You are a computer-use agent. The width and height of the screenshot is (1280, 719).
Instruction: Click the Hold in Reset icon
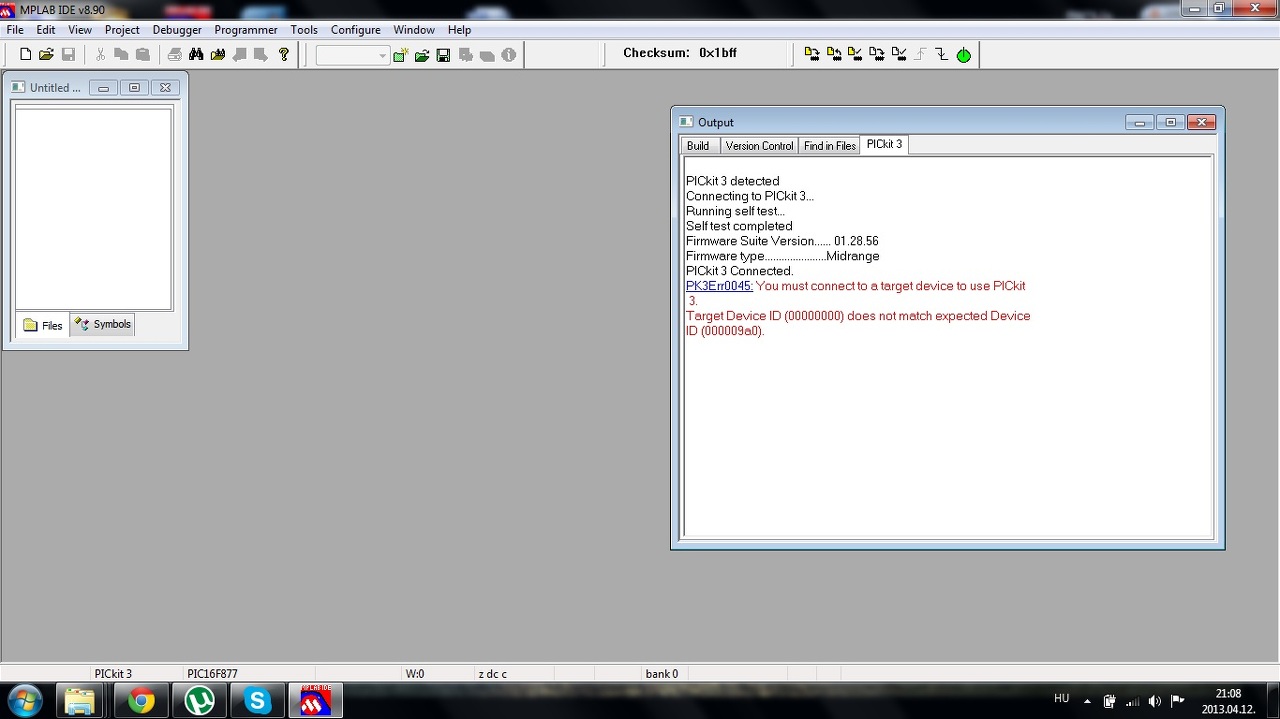tap(942, 54)
